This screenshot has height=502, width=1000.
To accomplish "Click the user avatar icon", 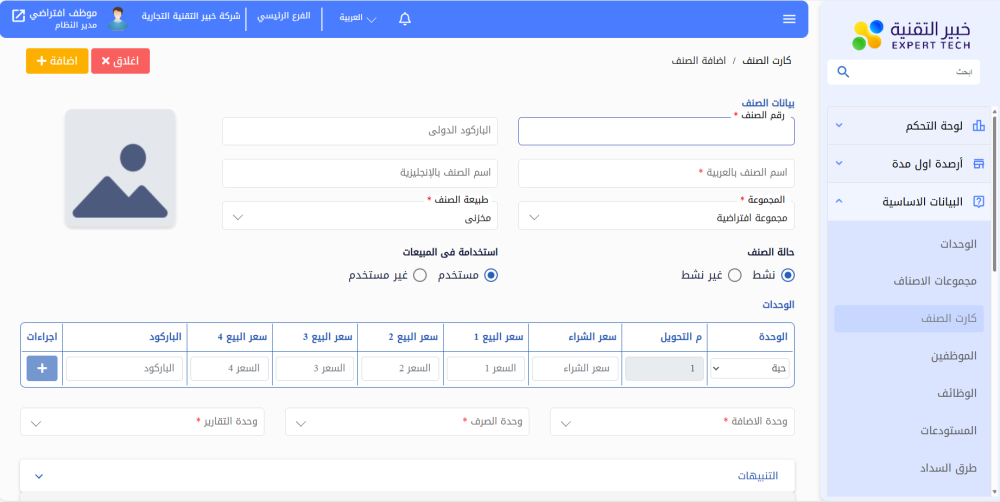I will [x=118, y=19].
